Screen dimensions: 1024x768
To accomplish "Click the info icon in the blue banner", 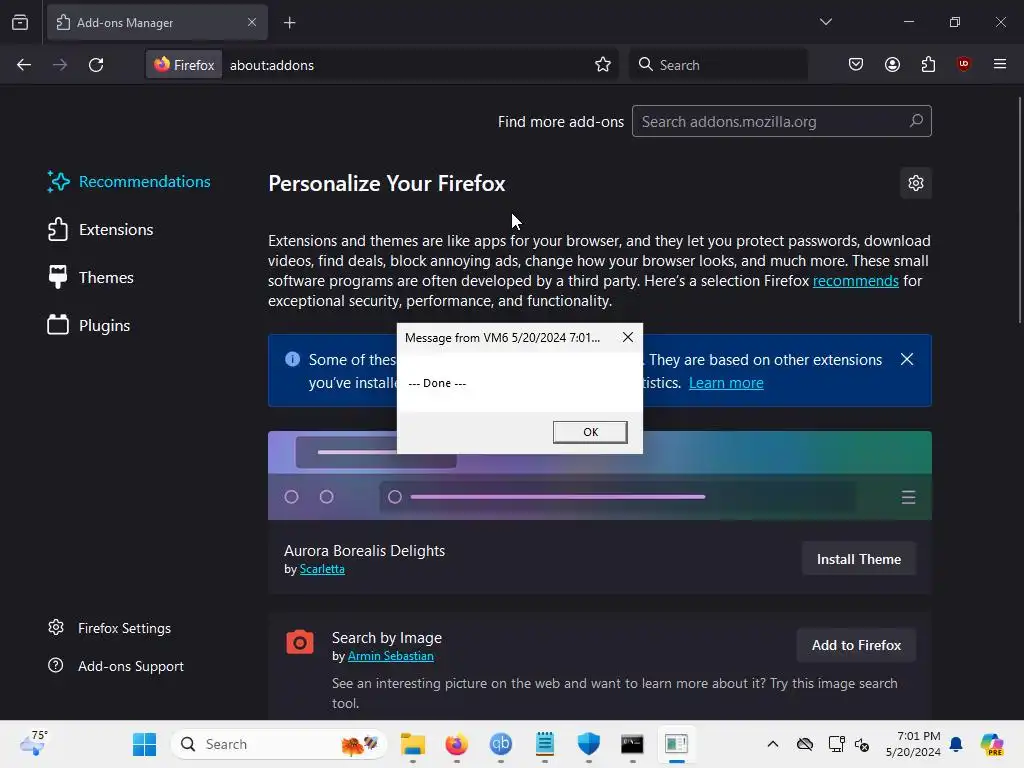I will point(293,359).
